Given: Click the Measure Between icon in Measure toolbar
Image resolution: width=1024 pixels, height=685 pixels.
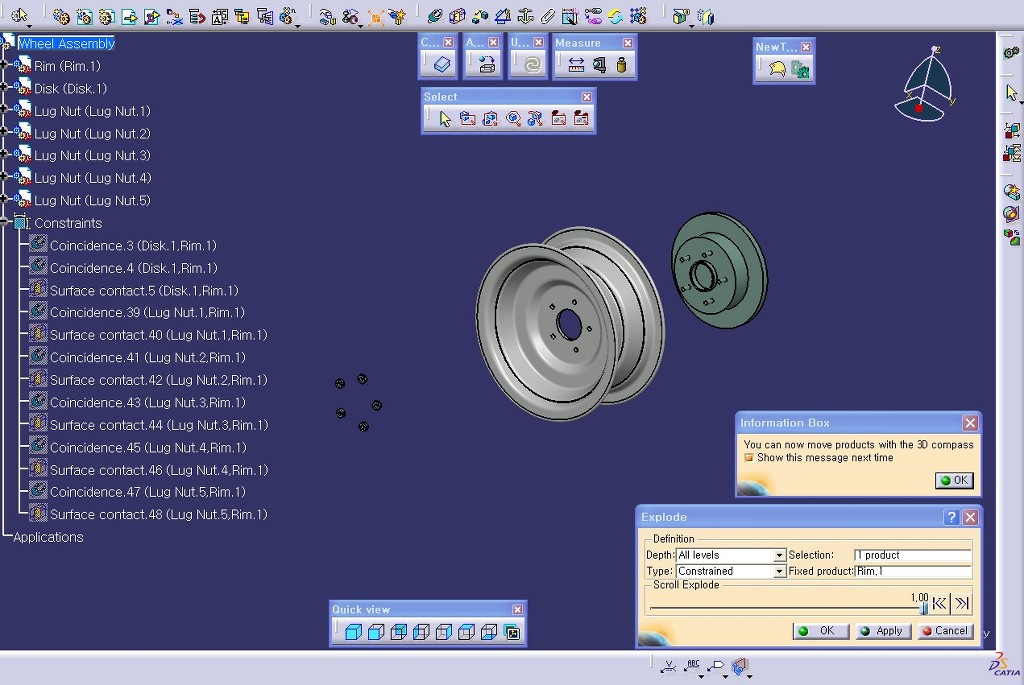Looking at the screenshot, I should click(x=576, y=65).
